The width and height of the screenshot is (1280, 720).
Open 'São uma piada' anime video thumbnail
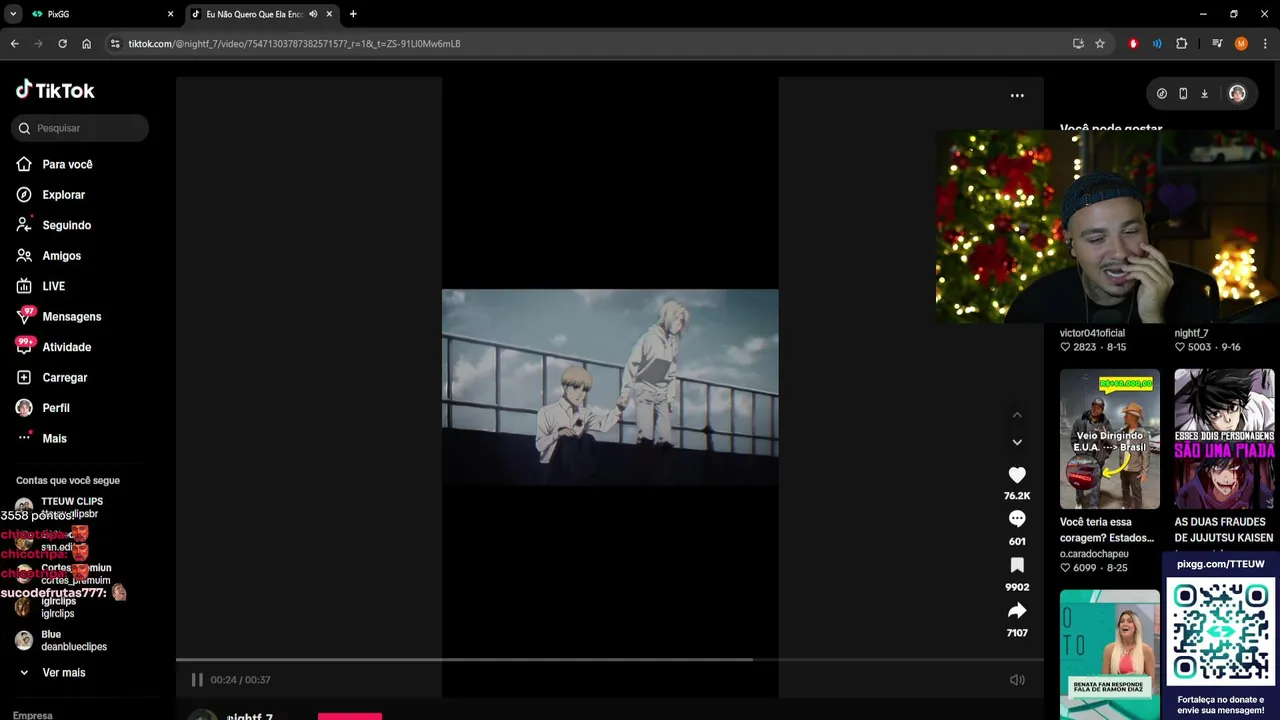[x=1224, y=439]
